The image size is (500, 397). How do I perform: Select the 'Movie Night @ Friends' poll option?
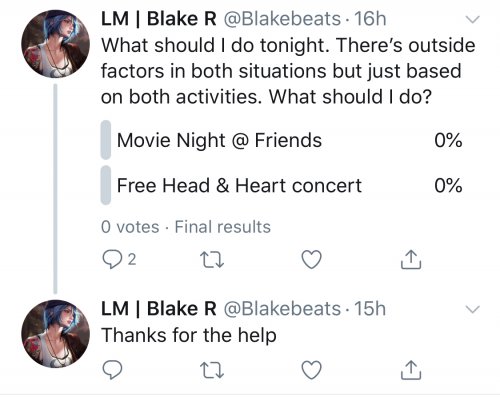point(282,140)
